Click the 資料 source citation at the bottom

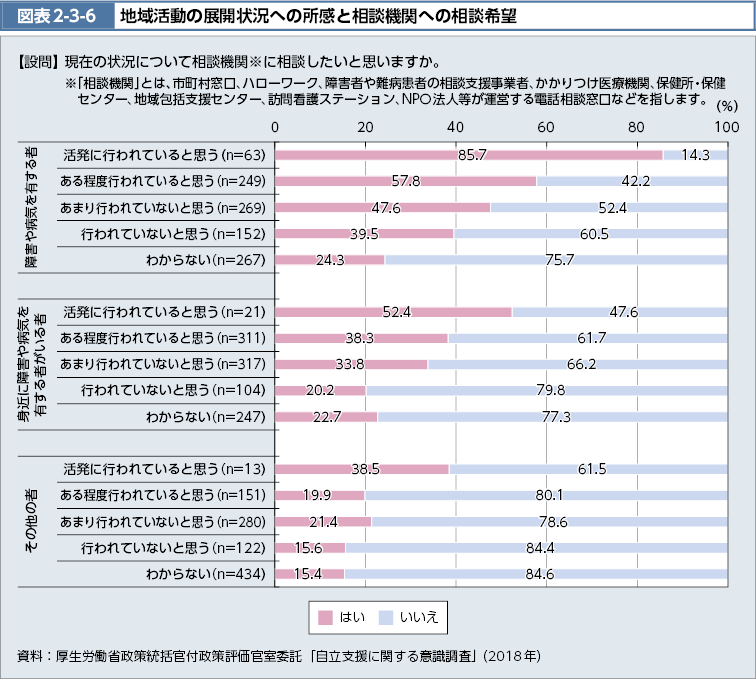(x=280, y=657)
